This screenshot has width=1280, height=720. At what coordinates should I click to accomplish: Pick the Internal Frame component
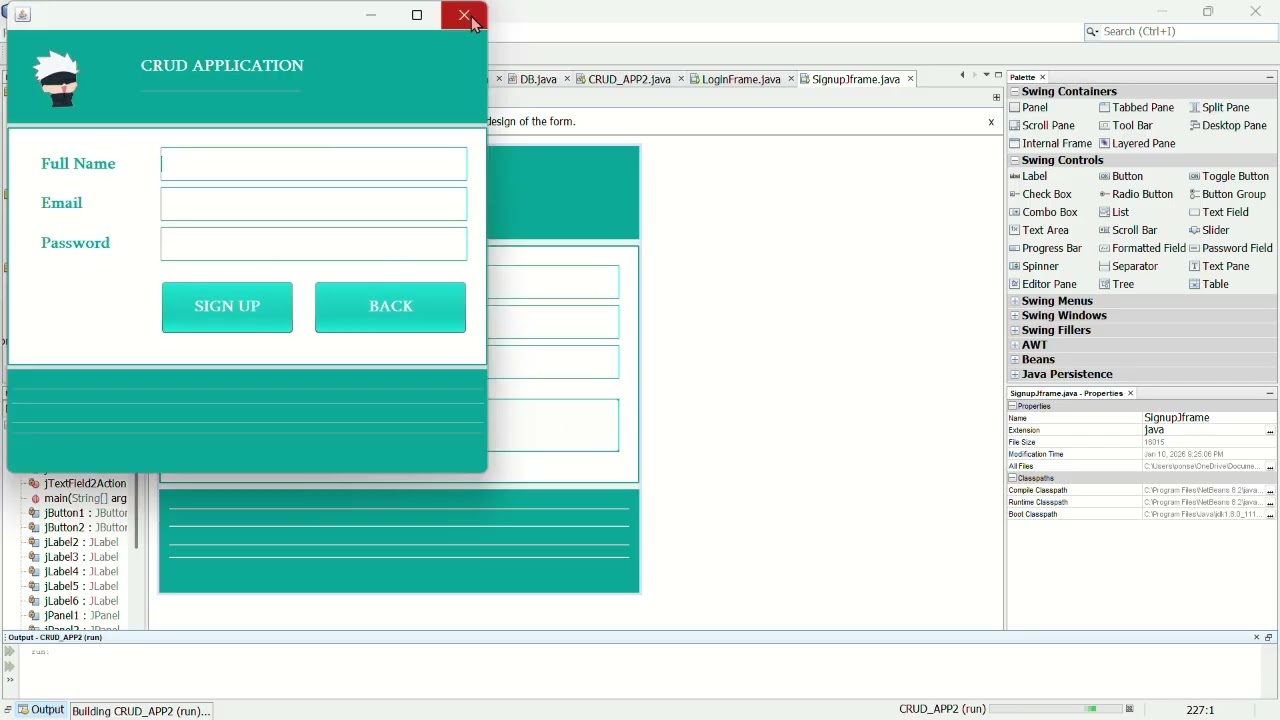coord(1051,144)
